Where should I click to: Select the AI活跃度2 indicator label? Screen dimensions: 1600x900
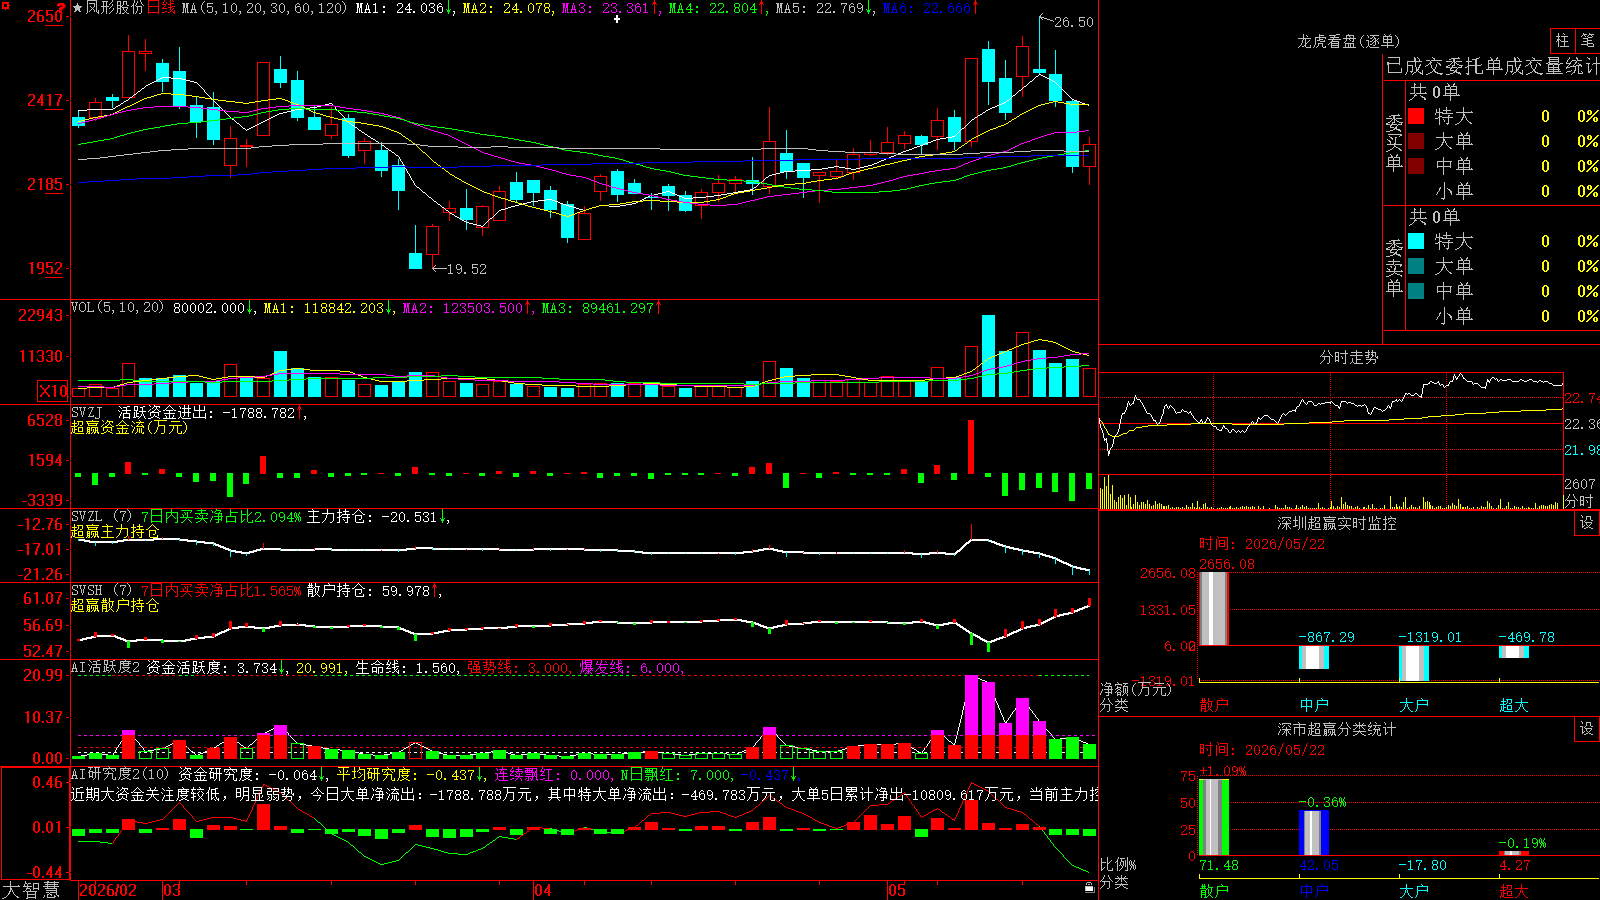(106, 667)
